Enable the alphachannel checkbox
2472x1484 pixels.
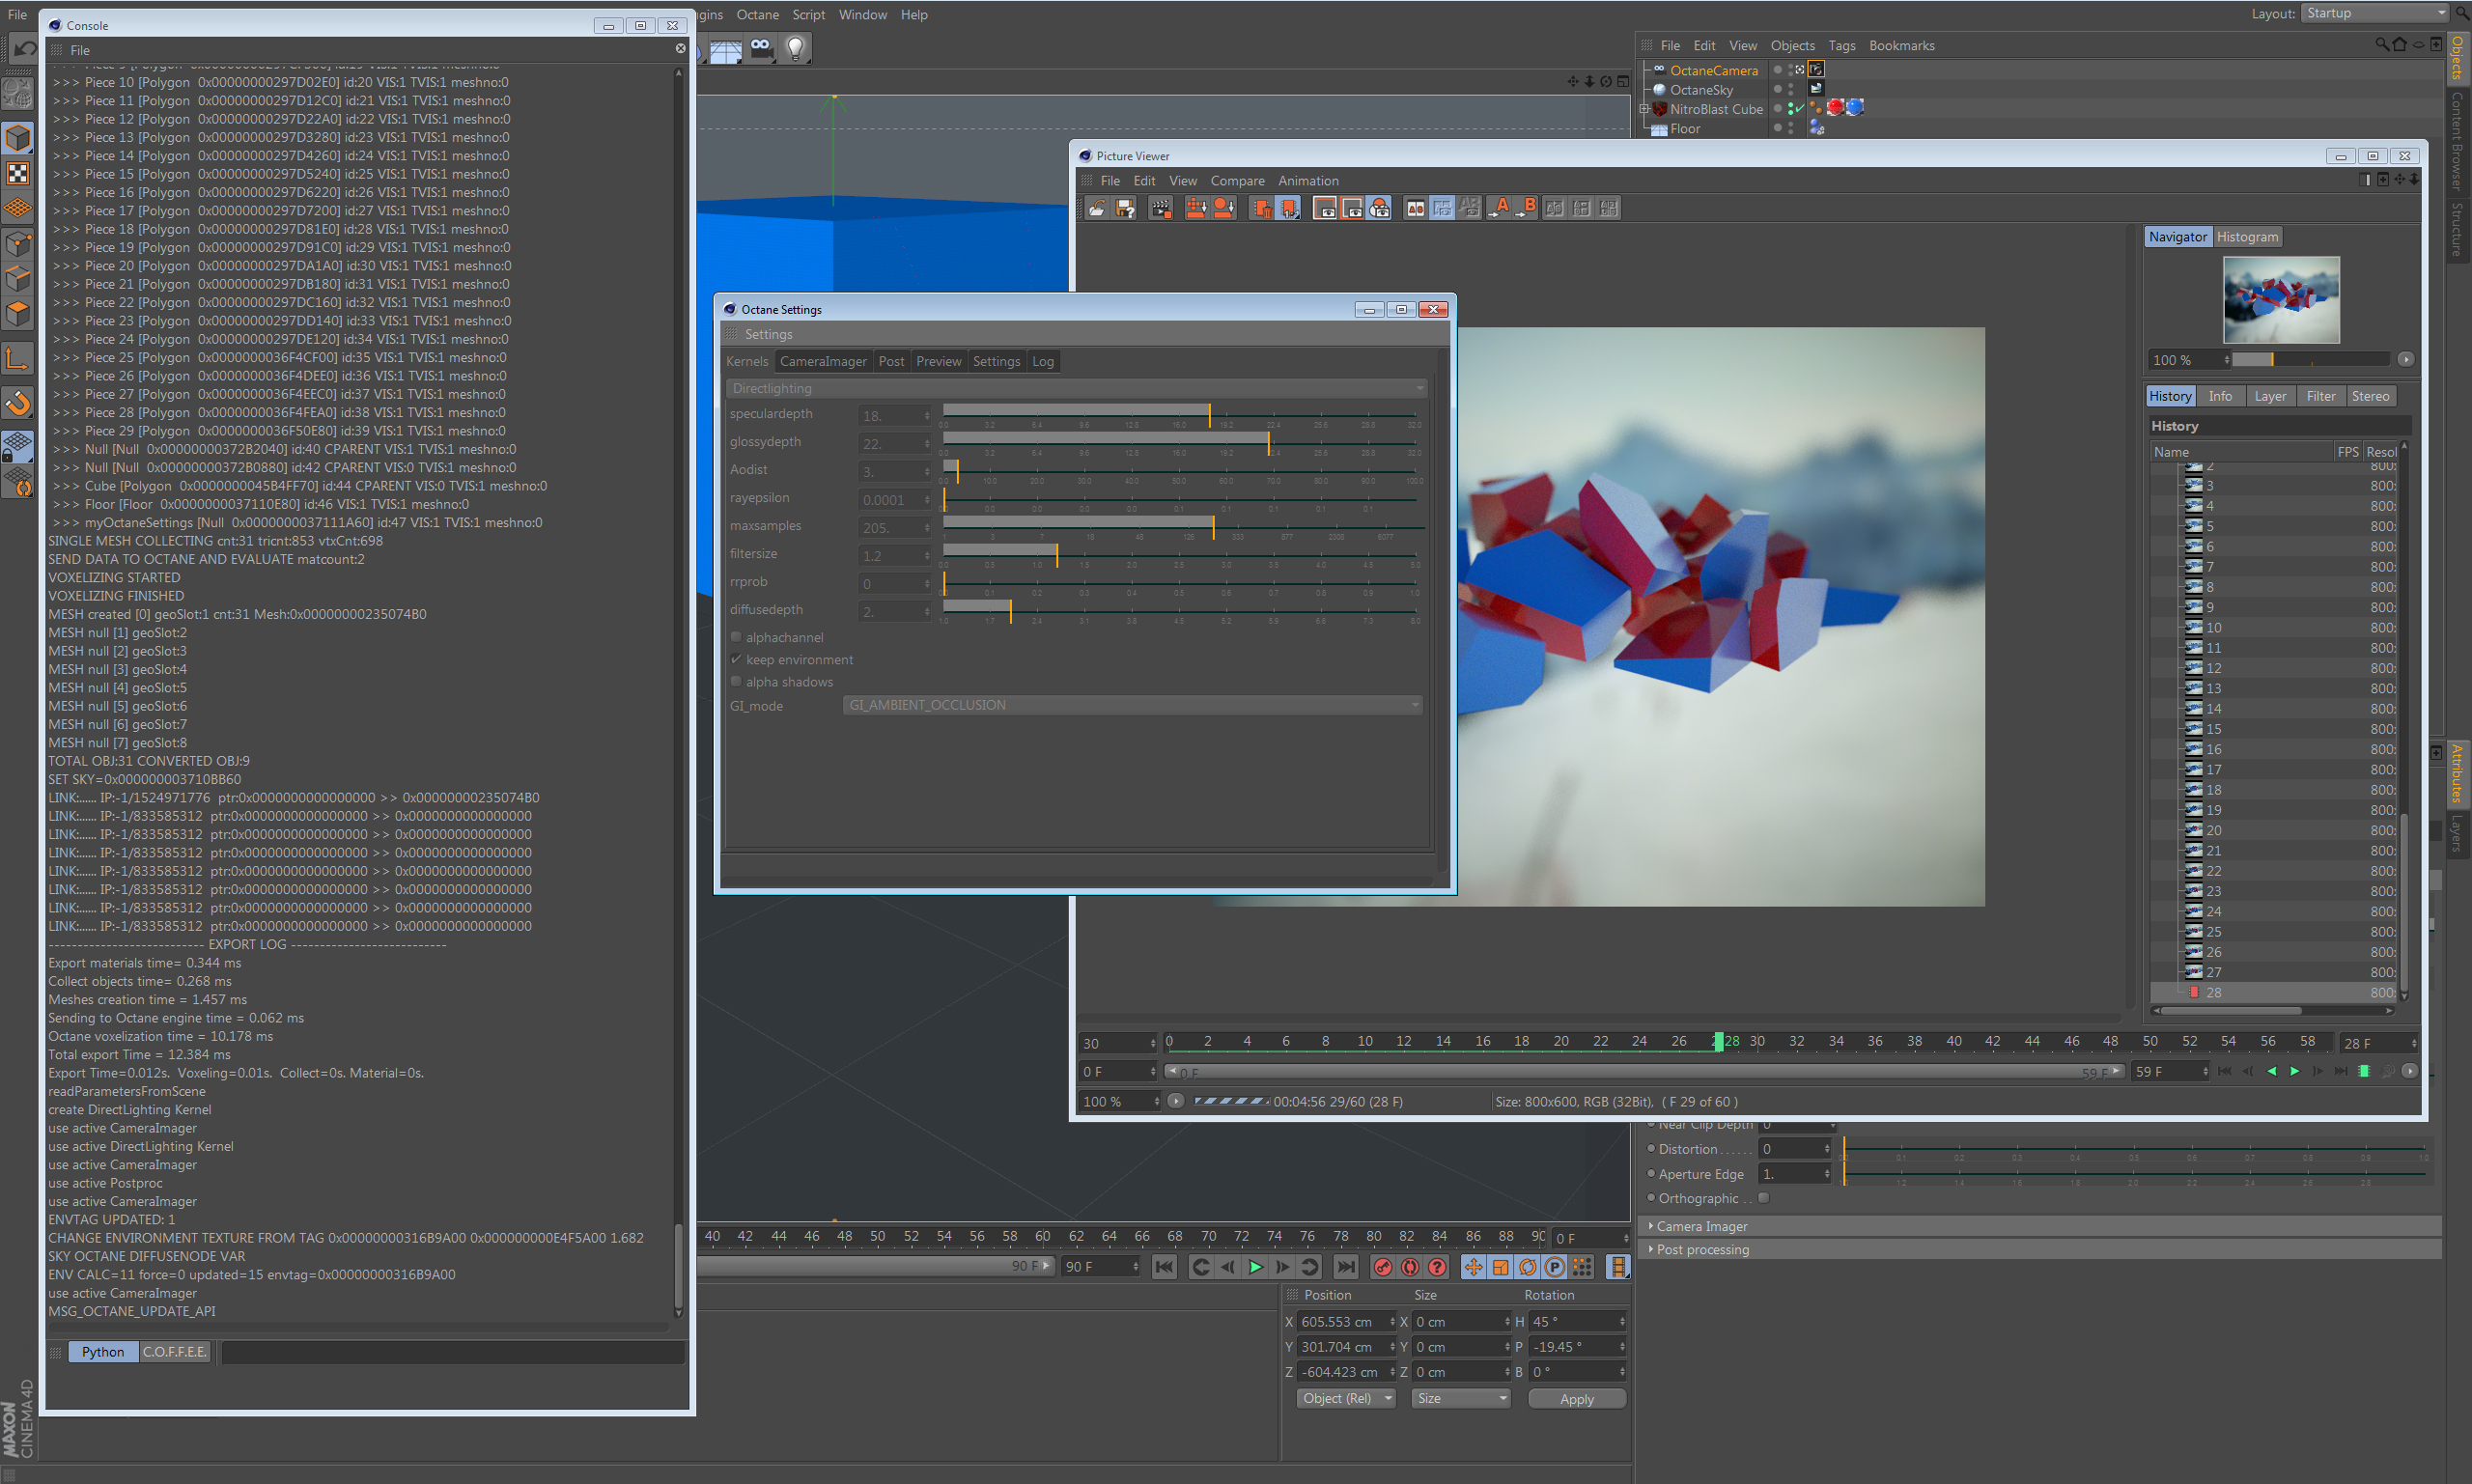click(737, 637)
